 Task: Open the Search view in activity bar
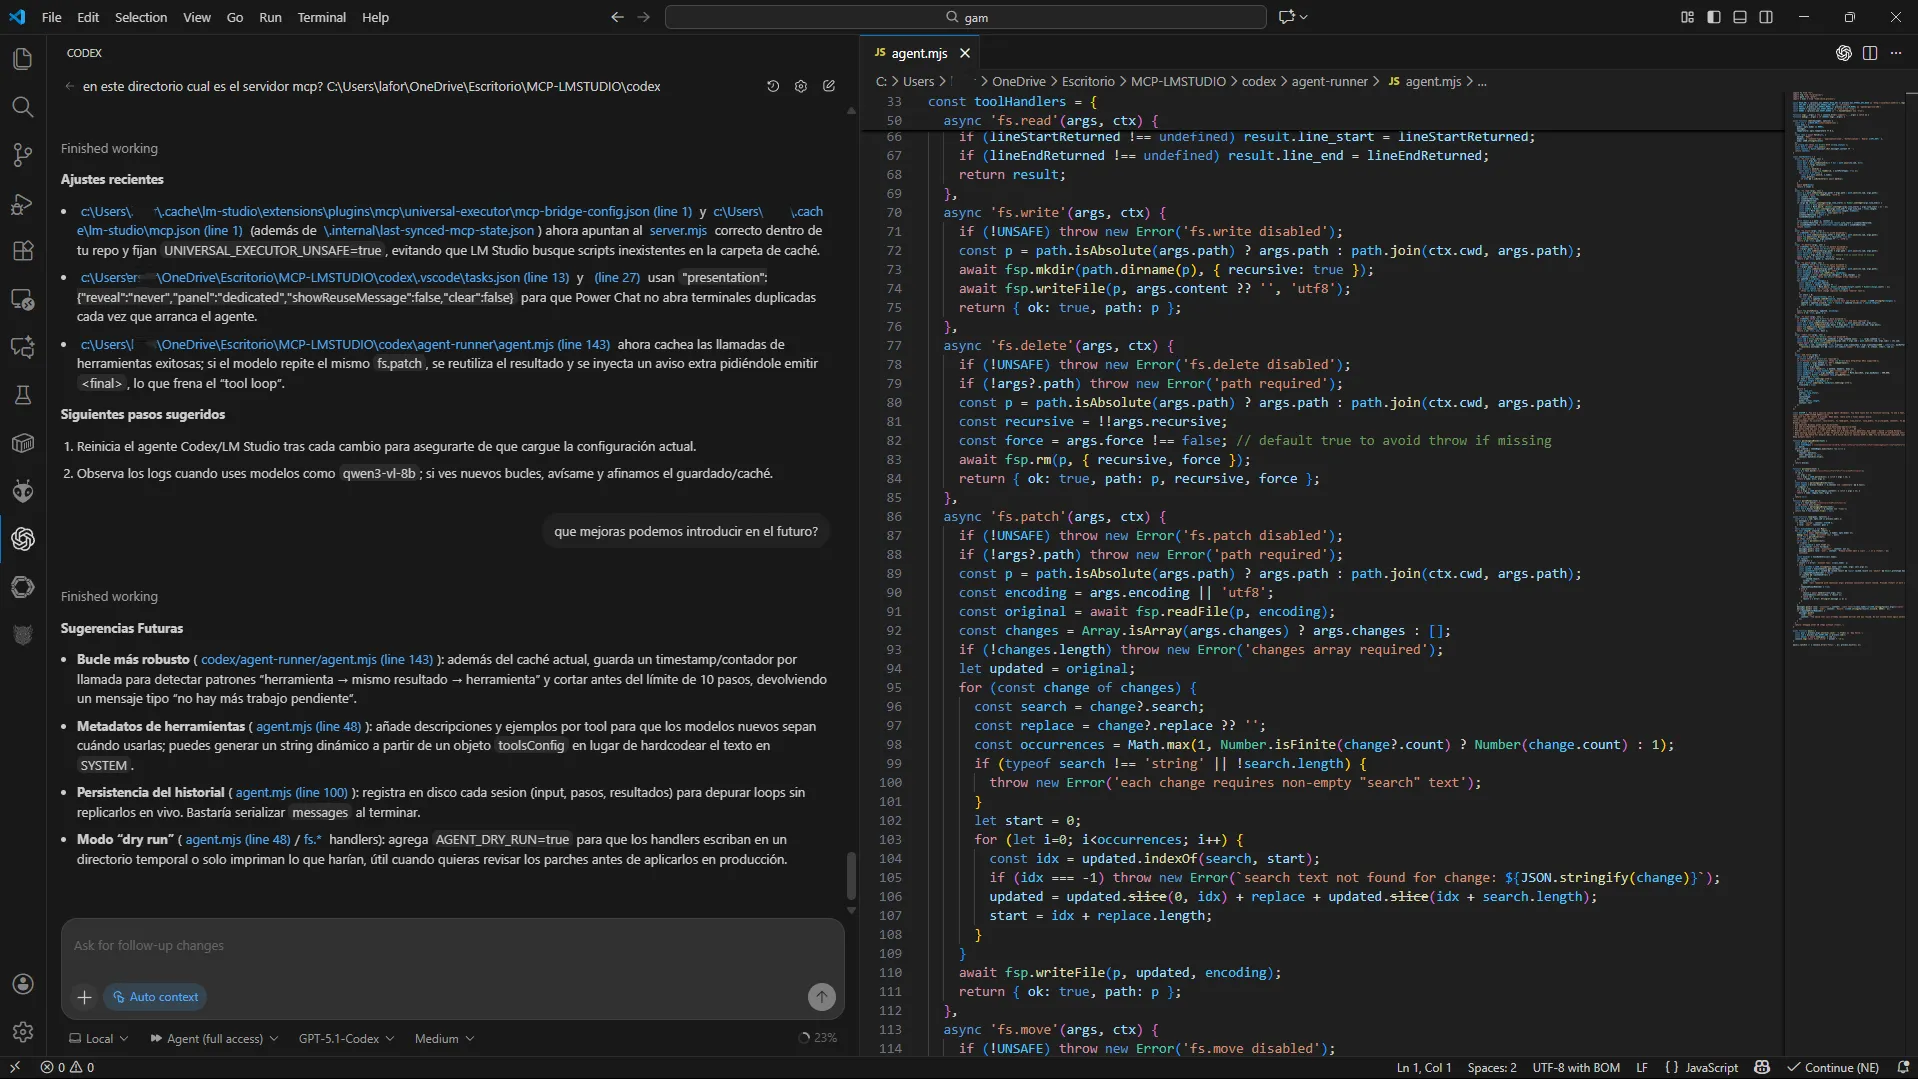tap(22, 107)
